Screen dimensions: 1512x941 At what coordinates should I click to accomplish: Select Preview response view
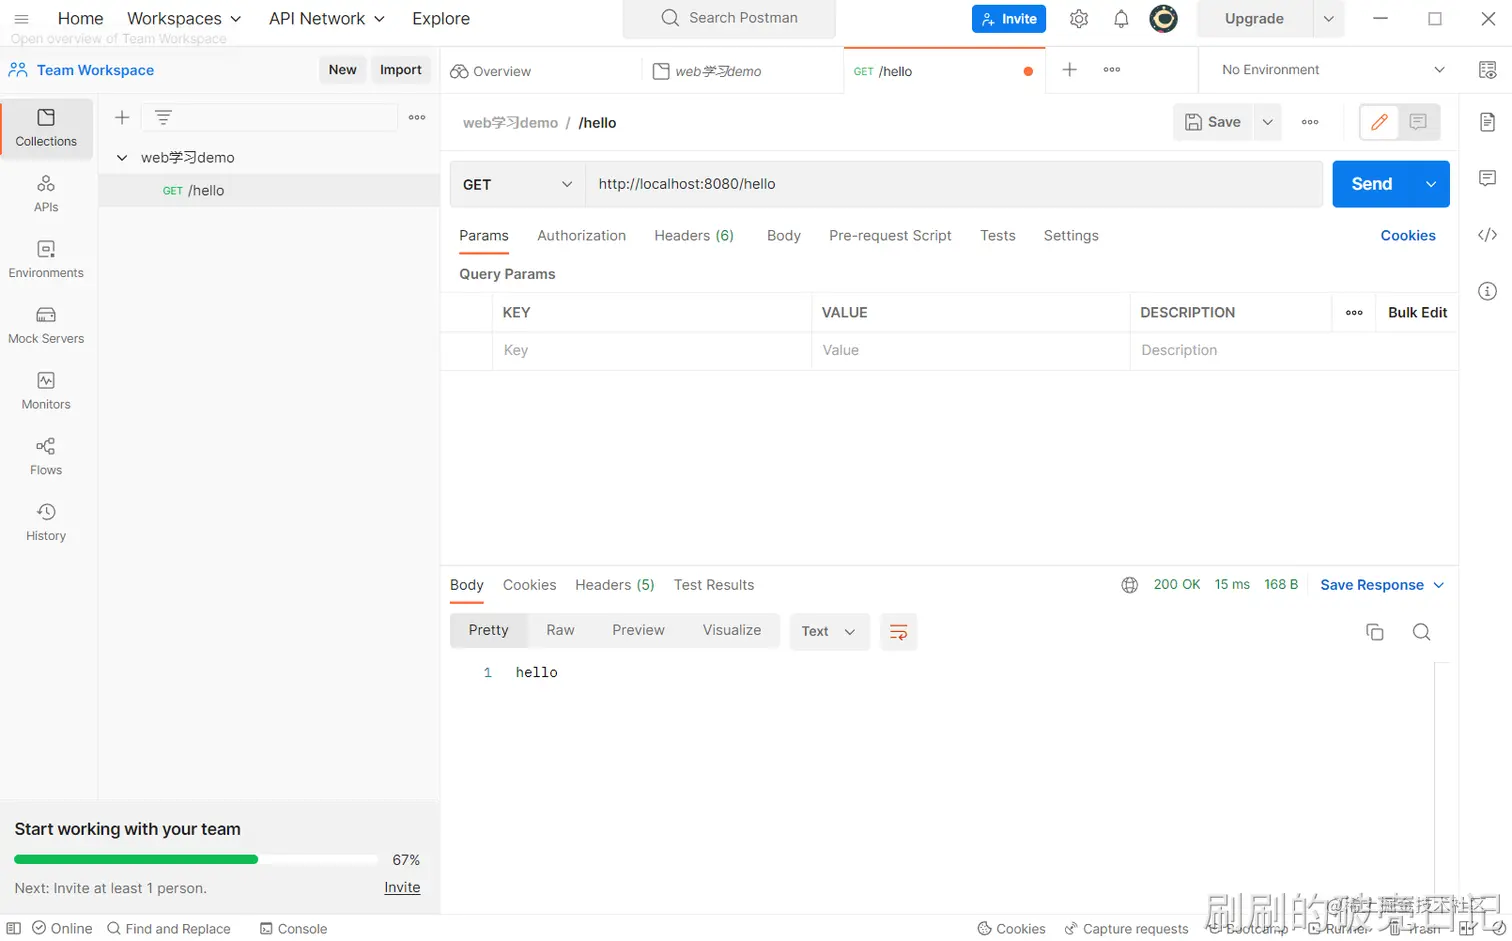pos(638,630)
